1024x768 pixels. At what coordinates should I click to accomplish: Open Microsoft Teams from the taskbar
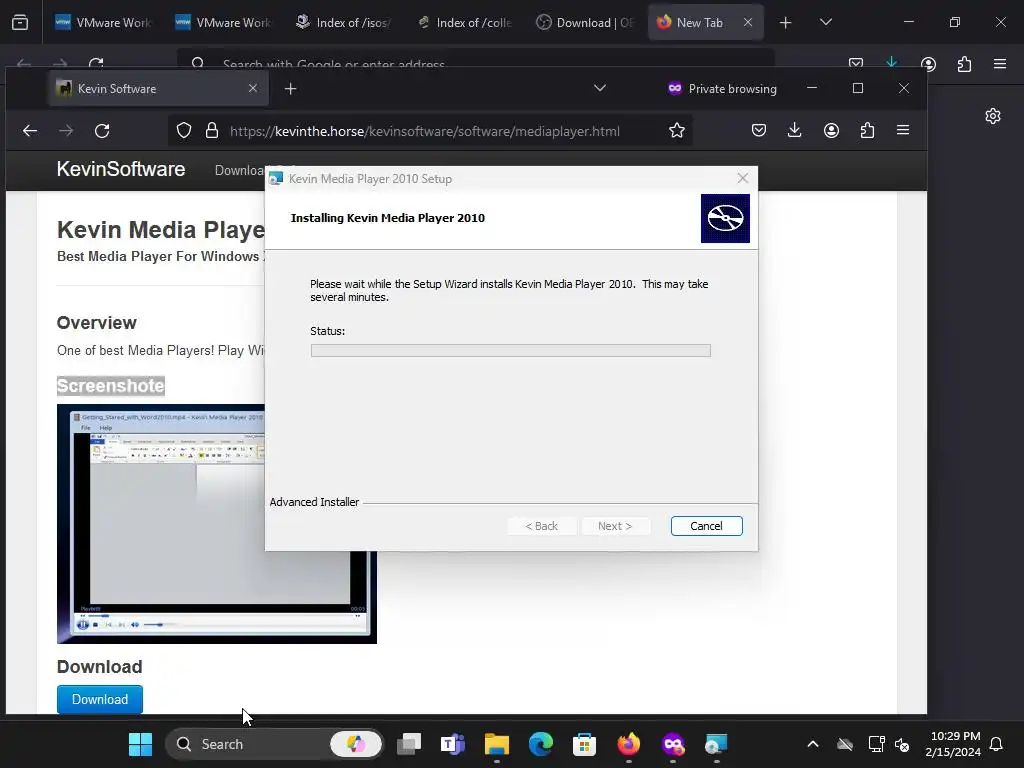[453, 744]
